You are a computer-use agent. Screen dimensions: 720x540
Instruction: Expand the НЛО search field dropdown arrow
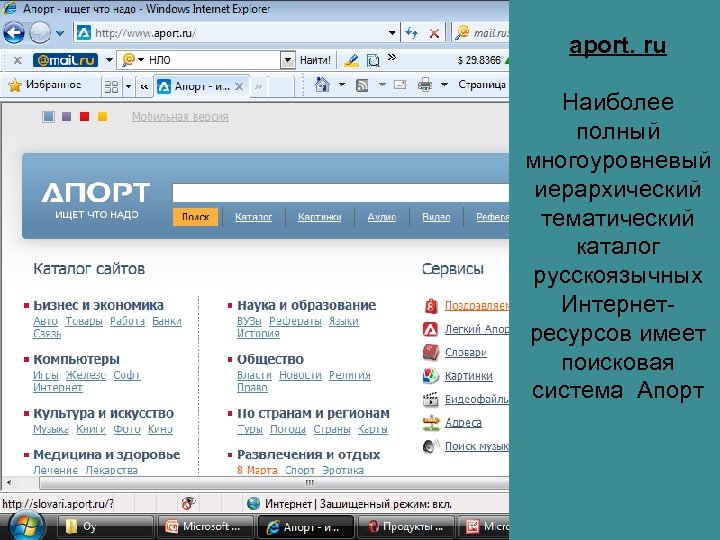pyautogui.click(x=287, y=60)
